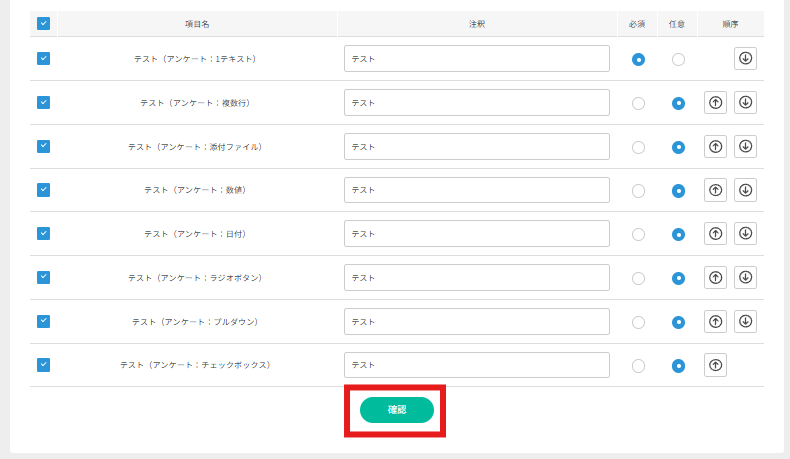790x459 pixels.
Task: Move down the 添付ファイル row
Action: (745, 146)
